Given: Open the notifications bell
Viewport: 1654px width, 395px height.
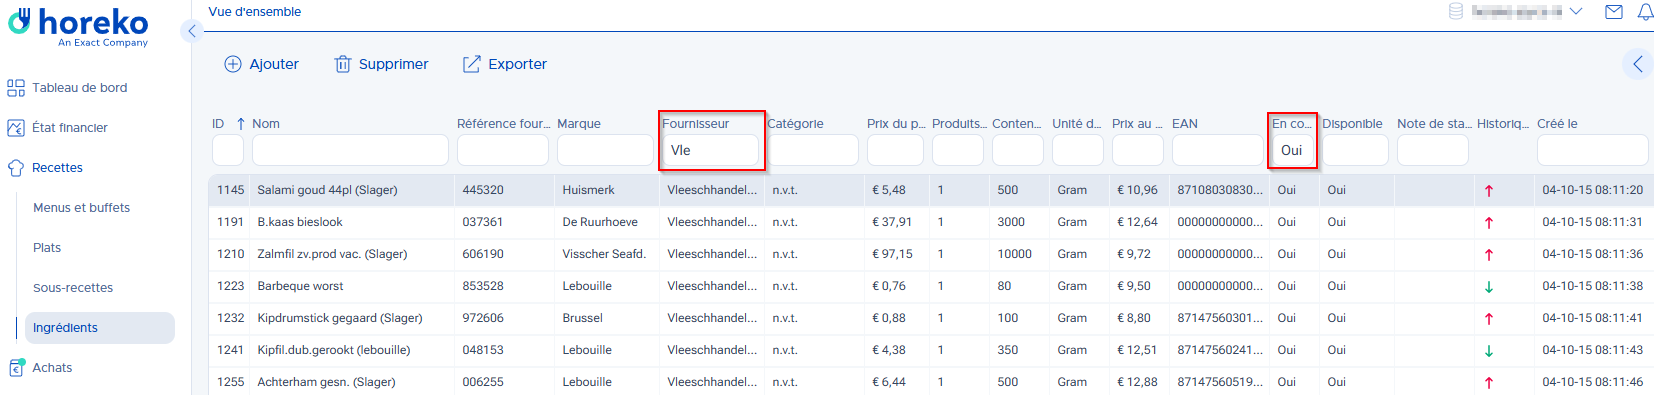Looking at the screenshot, I should coord(1645,12).
